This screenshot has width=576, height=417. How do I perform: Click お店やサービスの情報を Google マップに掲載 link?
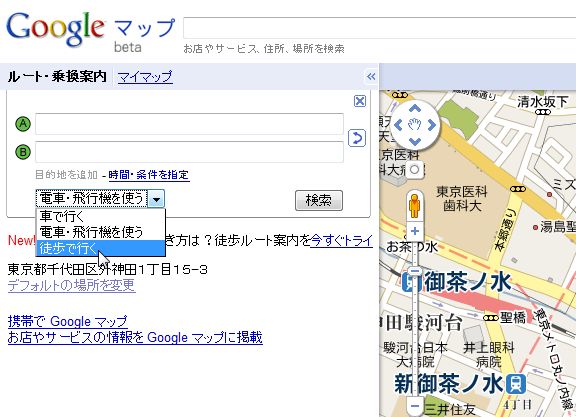[135, 337]
